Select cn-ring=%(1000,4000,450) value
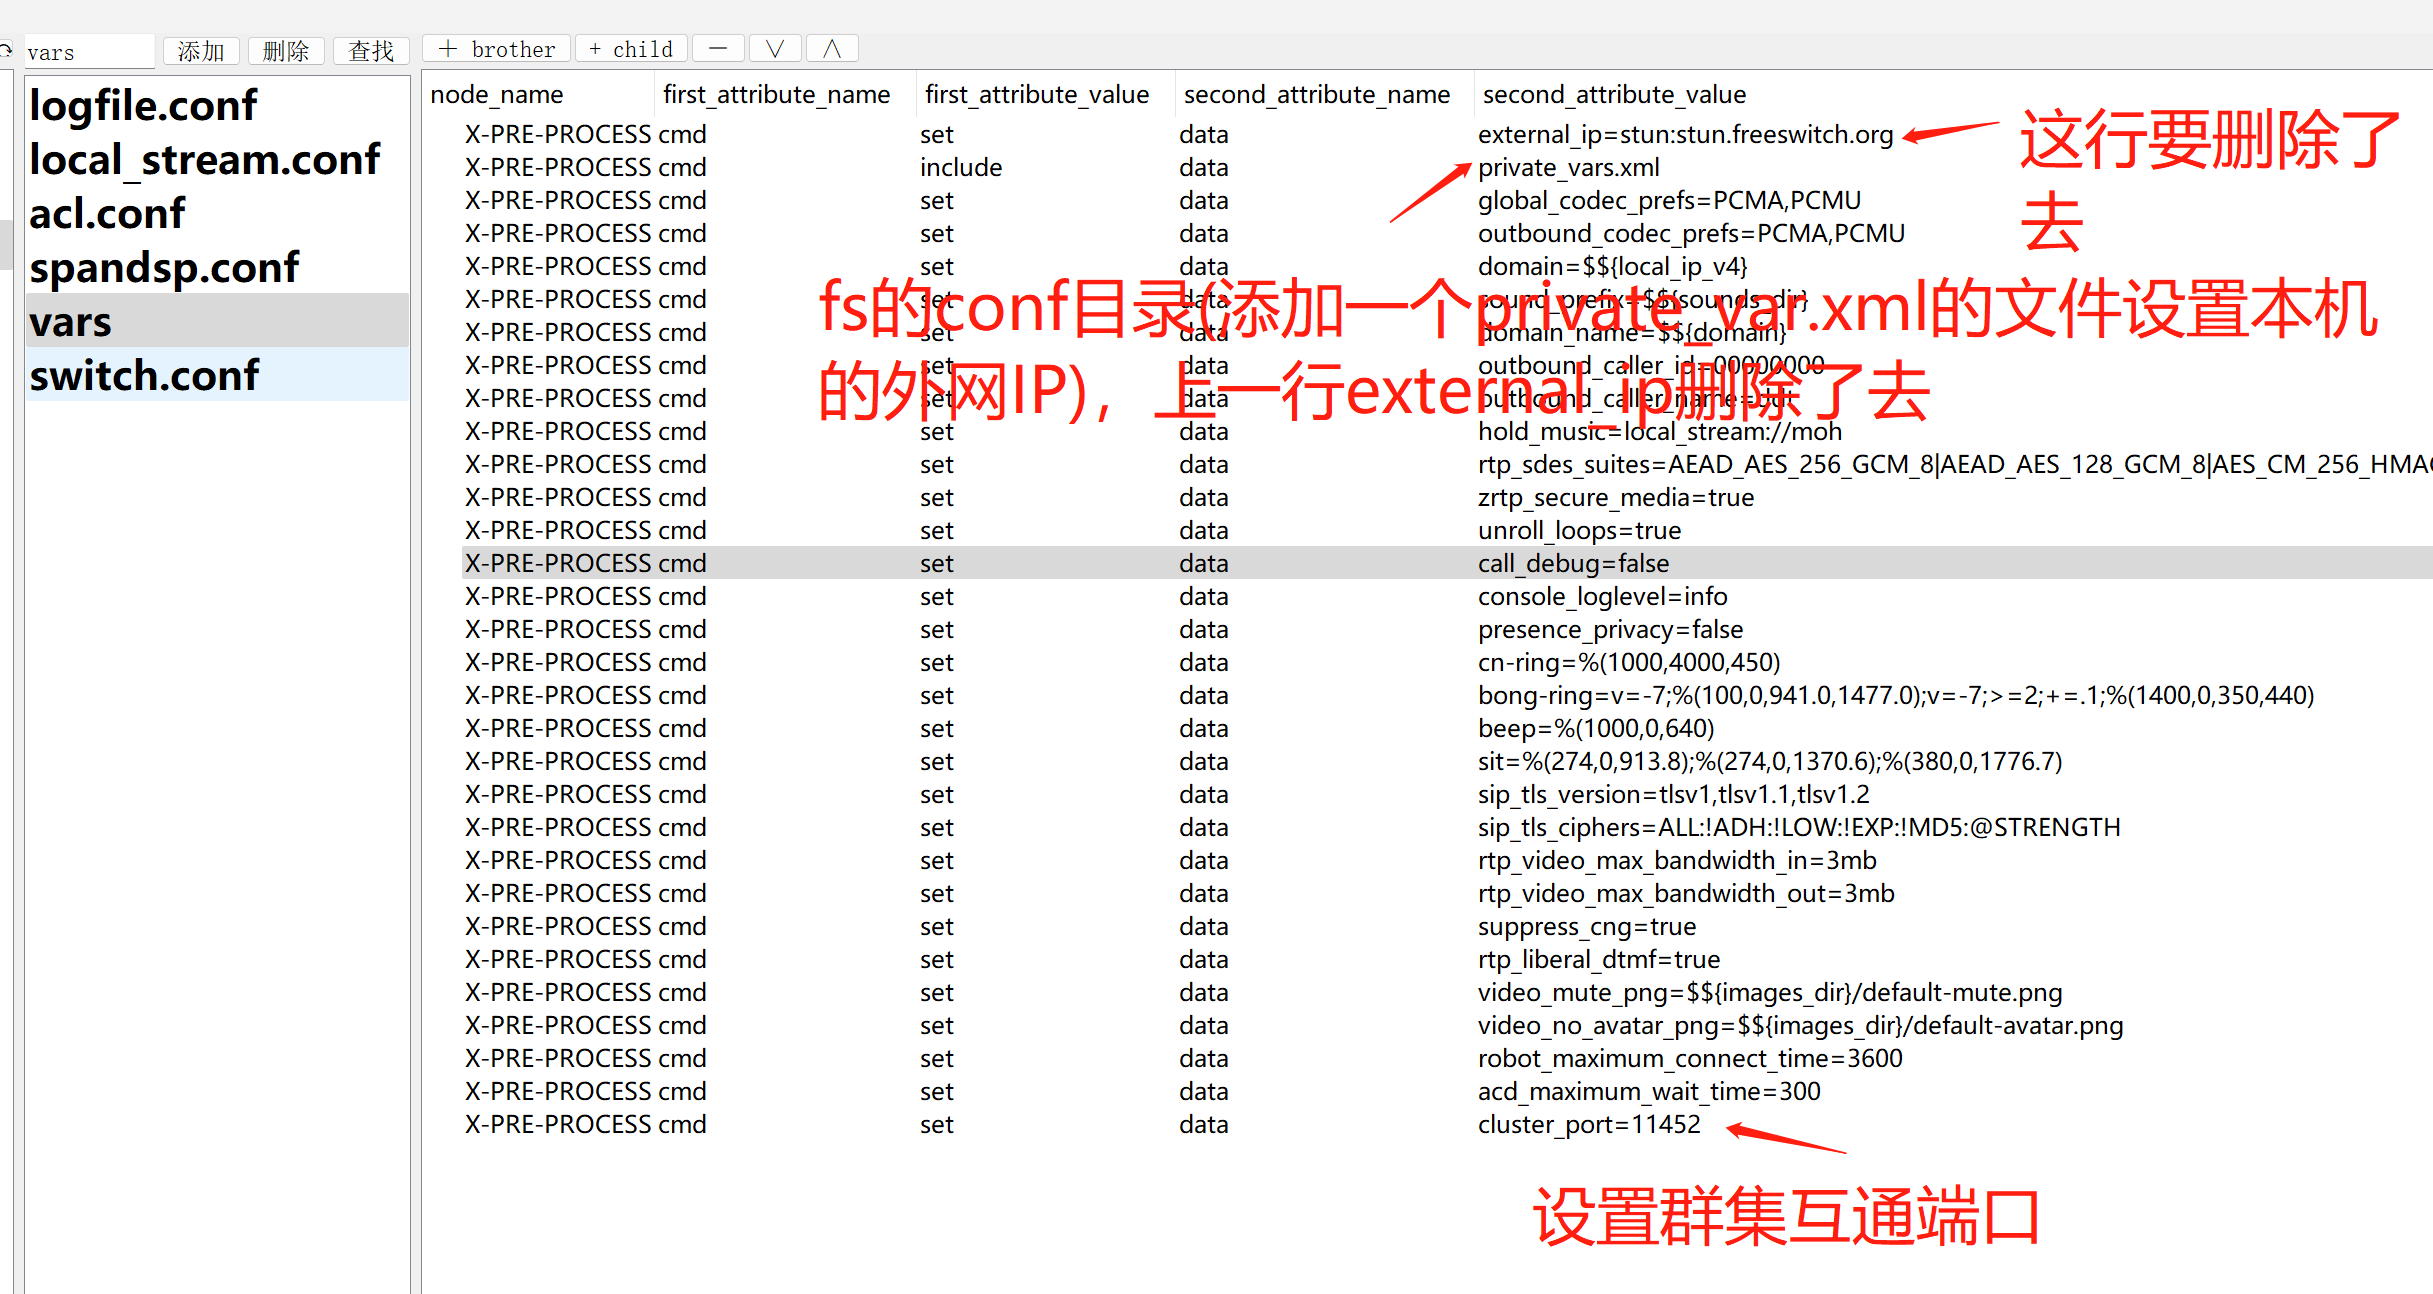The height and width of the screenshot is (1294, 2433). click(x=1629, y=662)
